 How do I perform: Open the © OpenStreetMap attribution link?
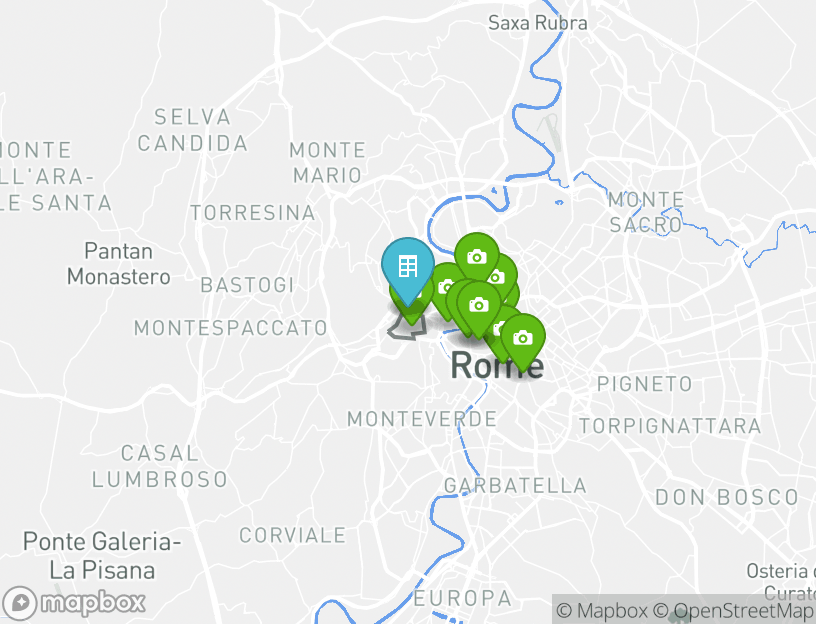(734, 611)
